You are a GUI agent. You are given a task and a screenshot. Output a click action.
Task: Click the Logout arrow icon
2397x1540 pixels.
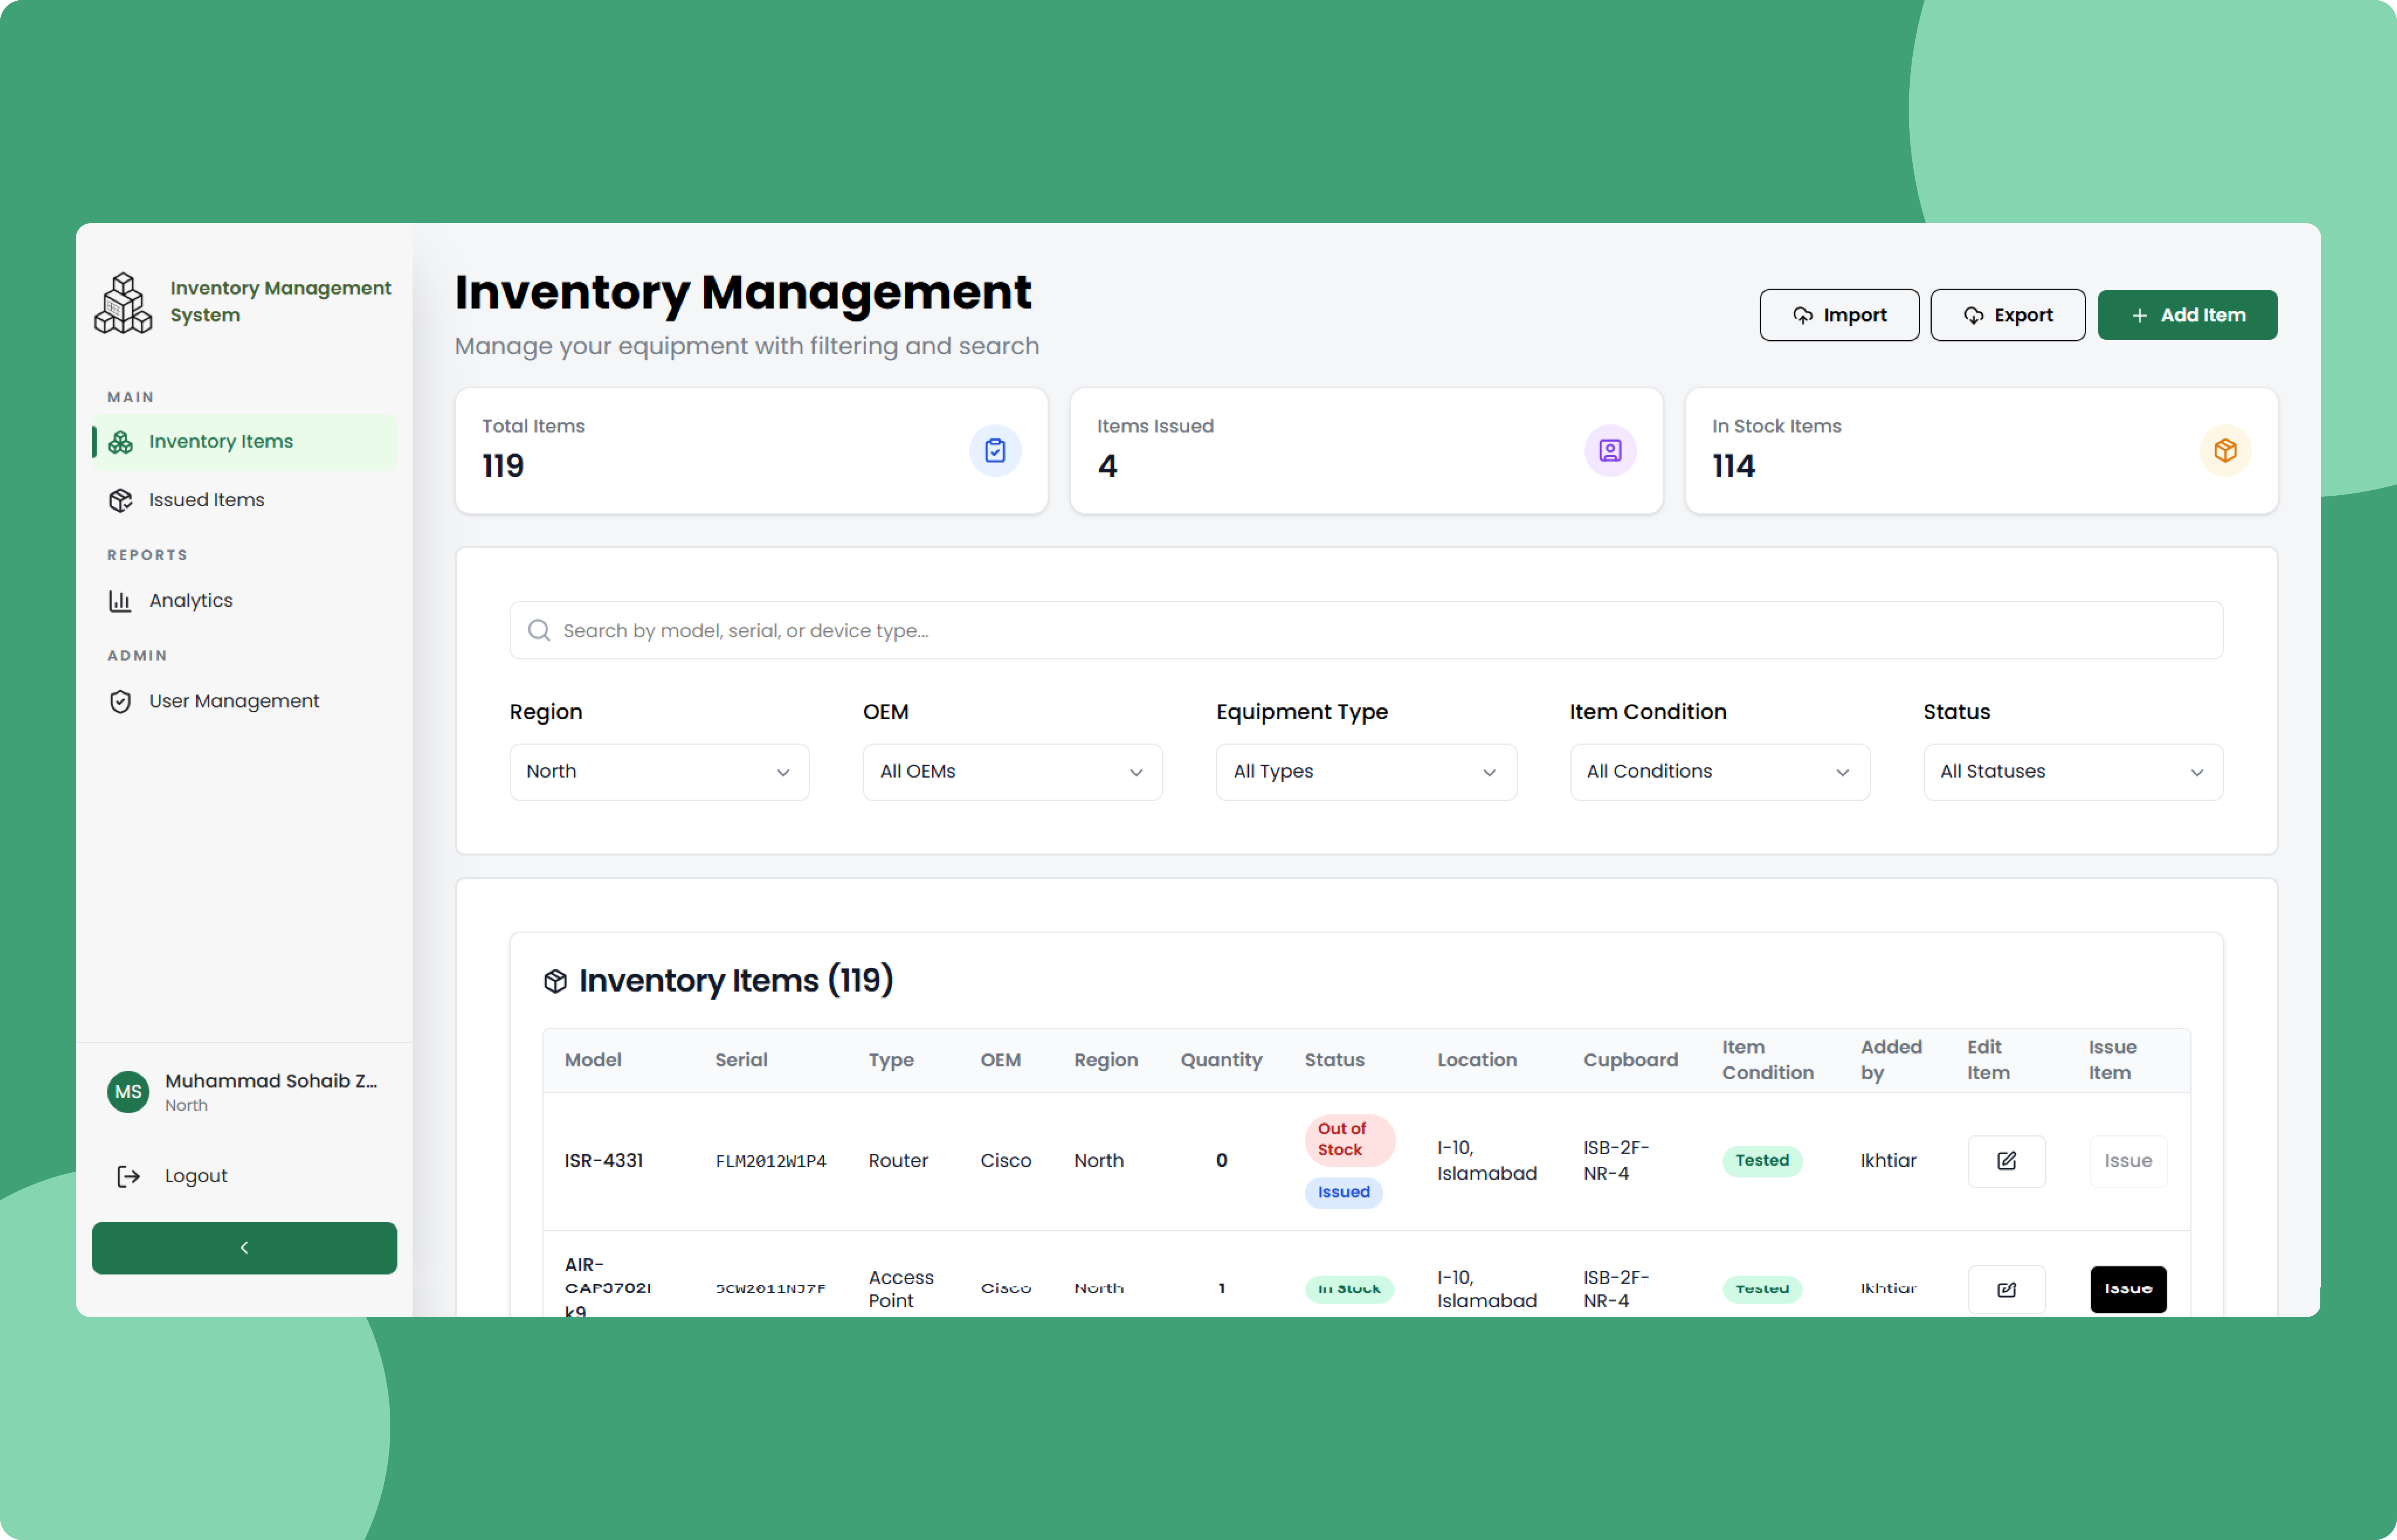coord(128,1177)
